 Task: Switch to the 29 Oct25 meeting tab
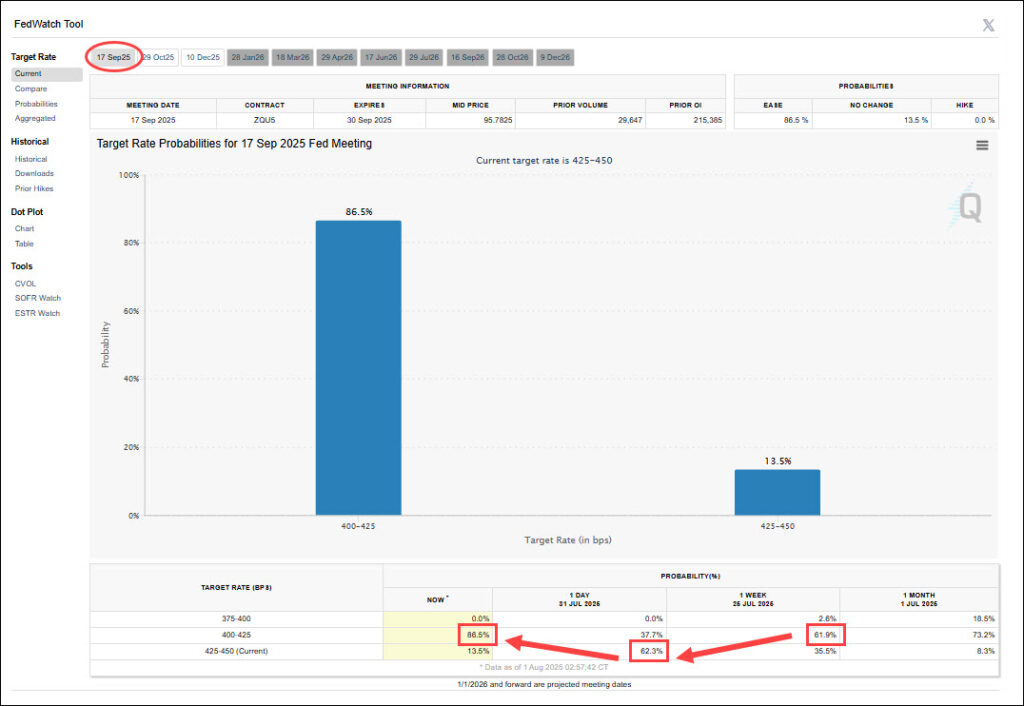click(158, 58)
